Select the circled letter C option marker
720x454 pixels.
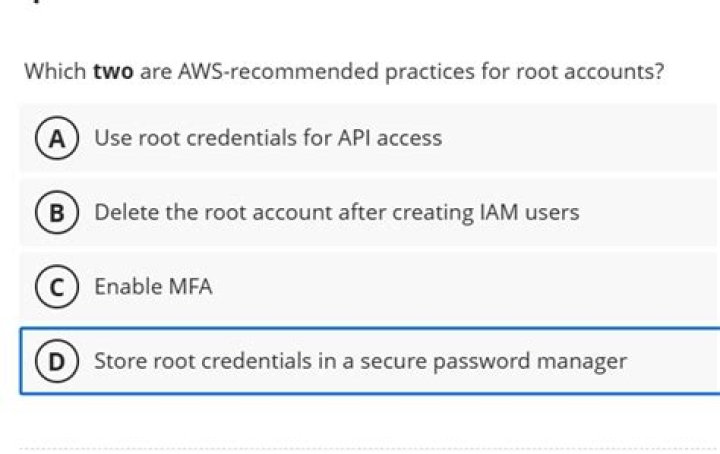click(x=51, y=287)
